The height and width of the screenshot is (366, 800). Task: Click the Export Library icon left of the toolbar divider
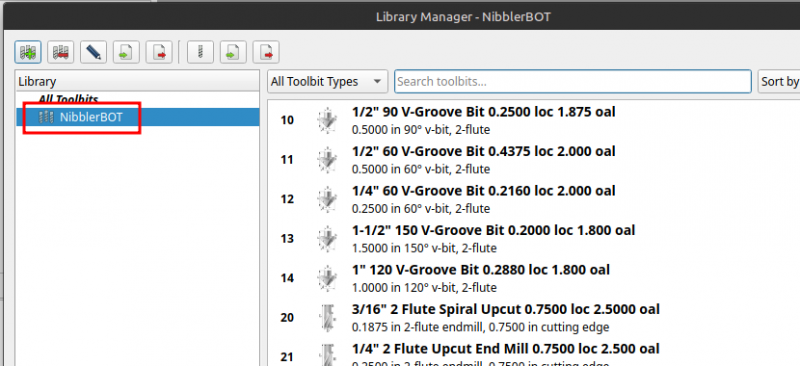click(159, 52)
